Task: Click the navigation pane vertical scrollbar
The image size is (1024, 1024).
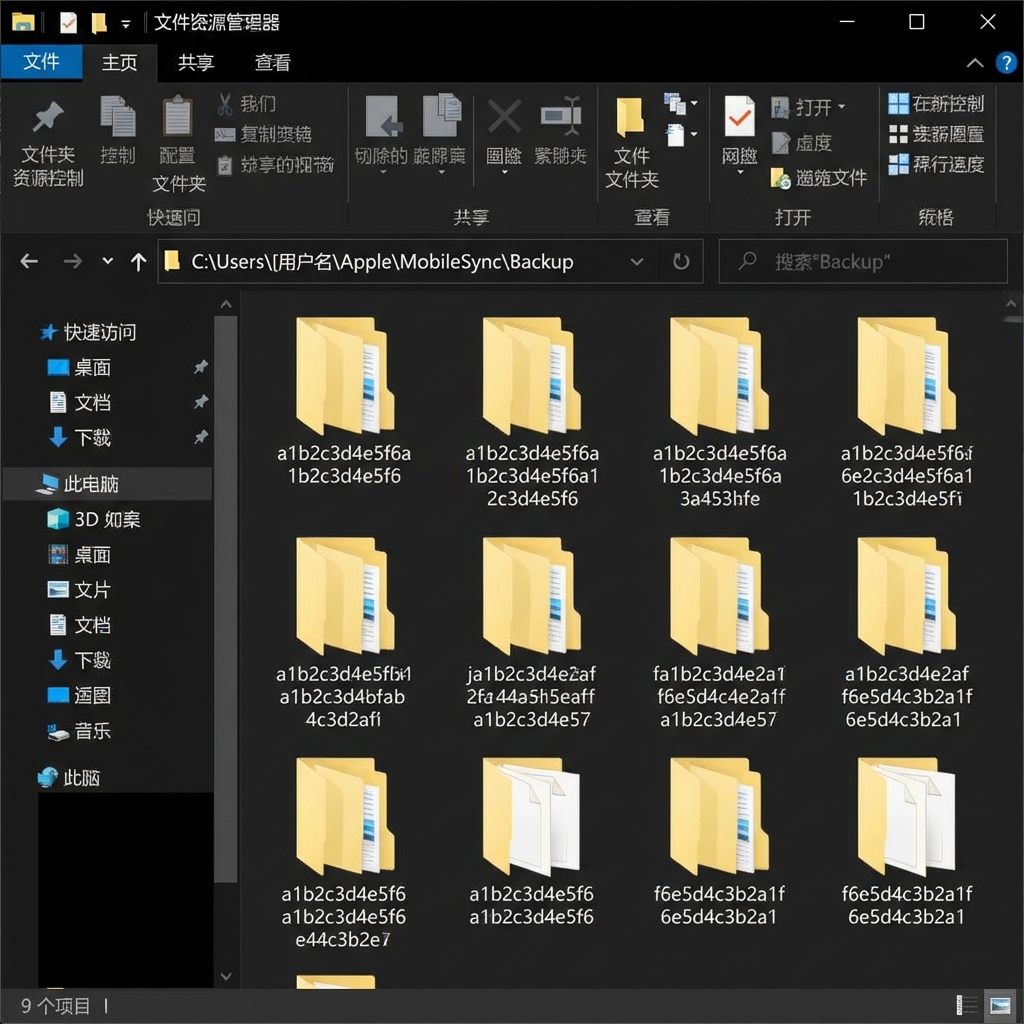Action: 226,600
